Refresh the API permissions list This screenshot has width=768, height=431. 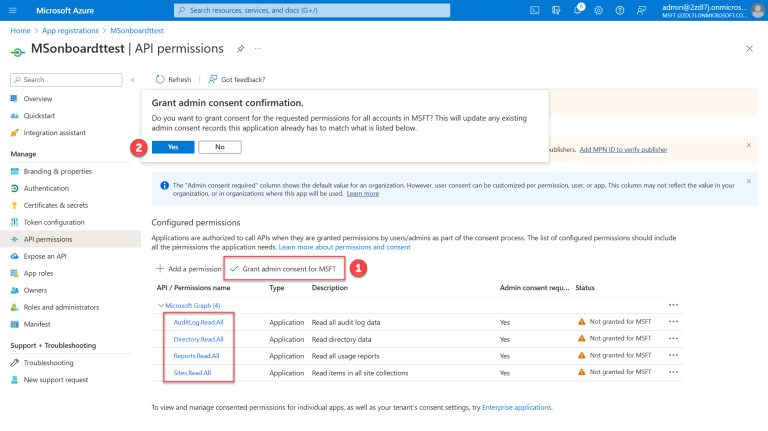pyautogui.click(x=173, y=79)
